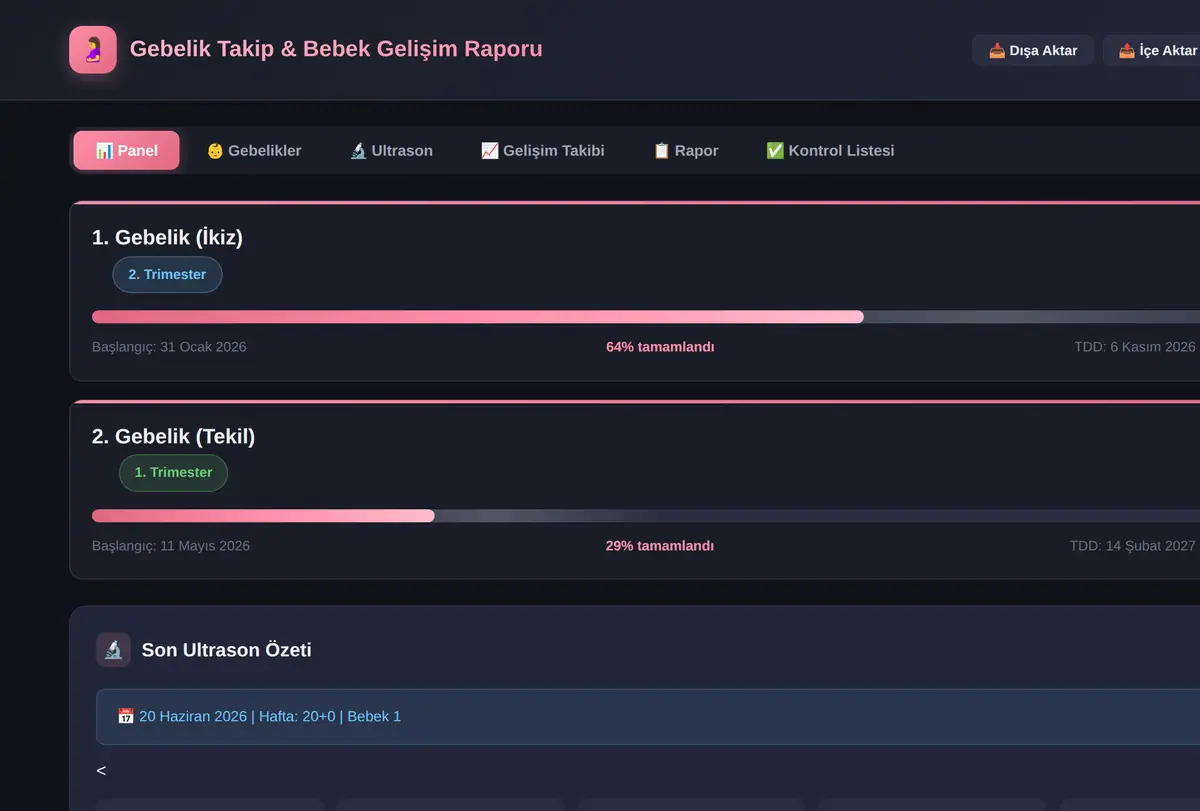Click the pregnant woman app logo icon

[93, 50]
